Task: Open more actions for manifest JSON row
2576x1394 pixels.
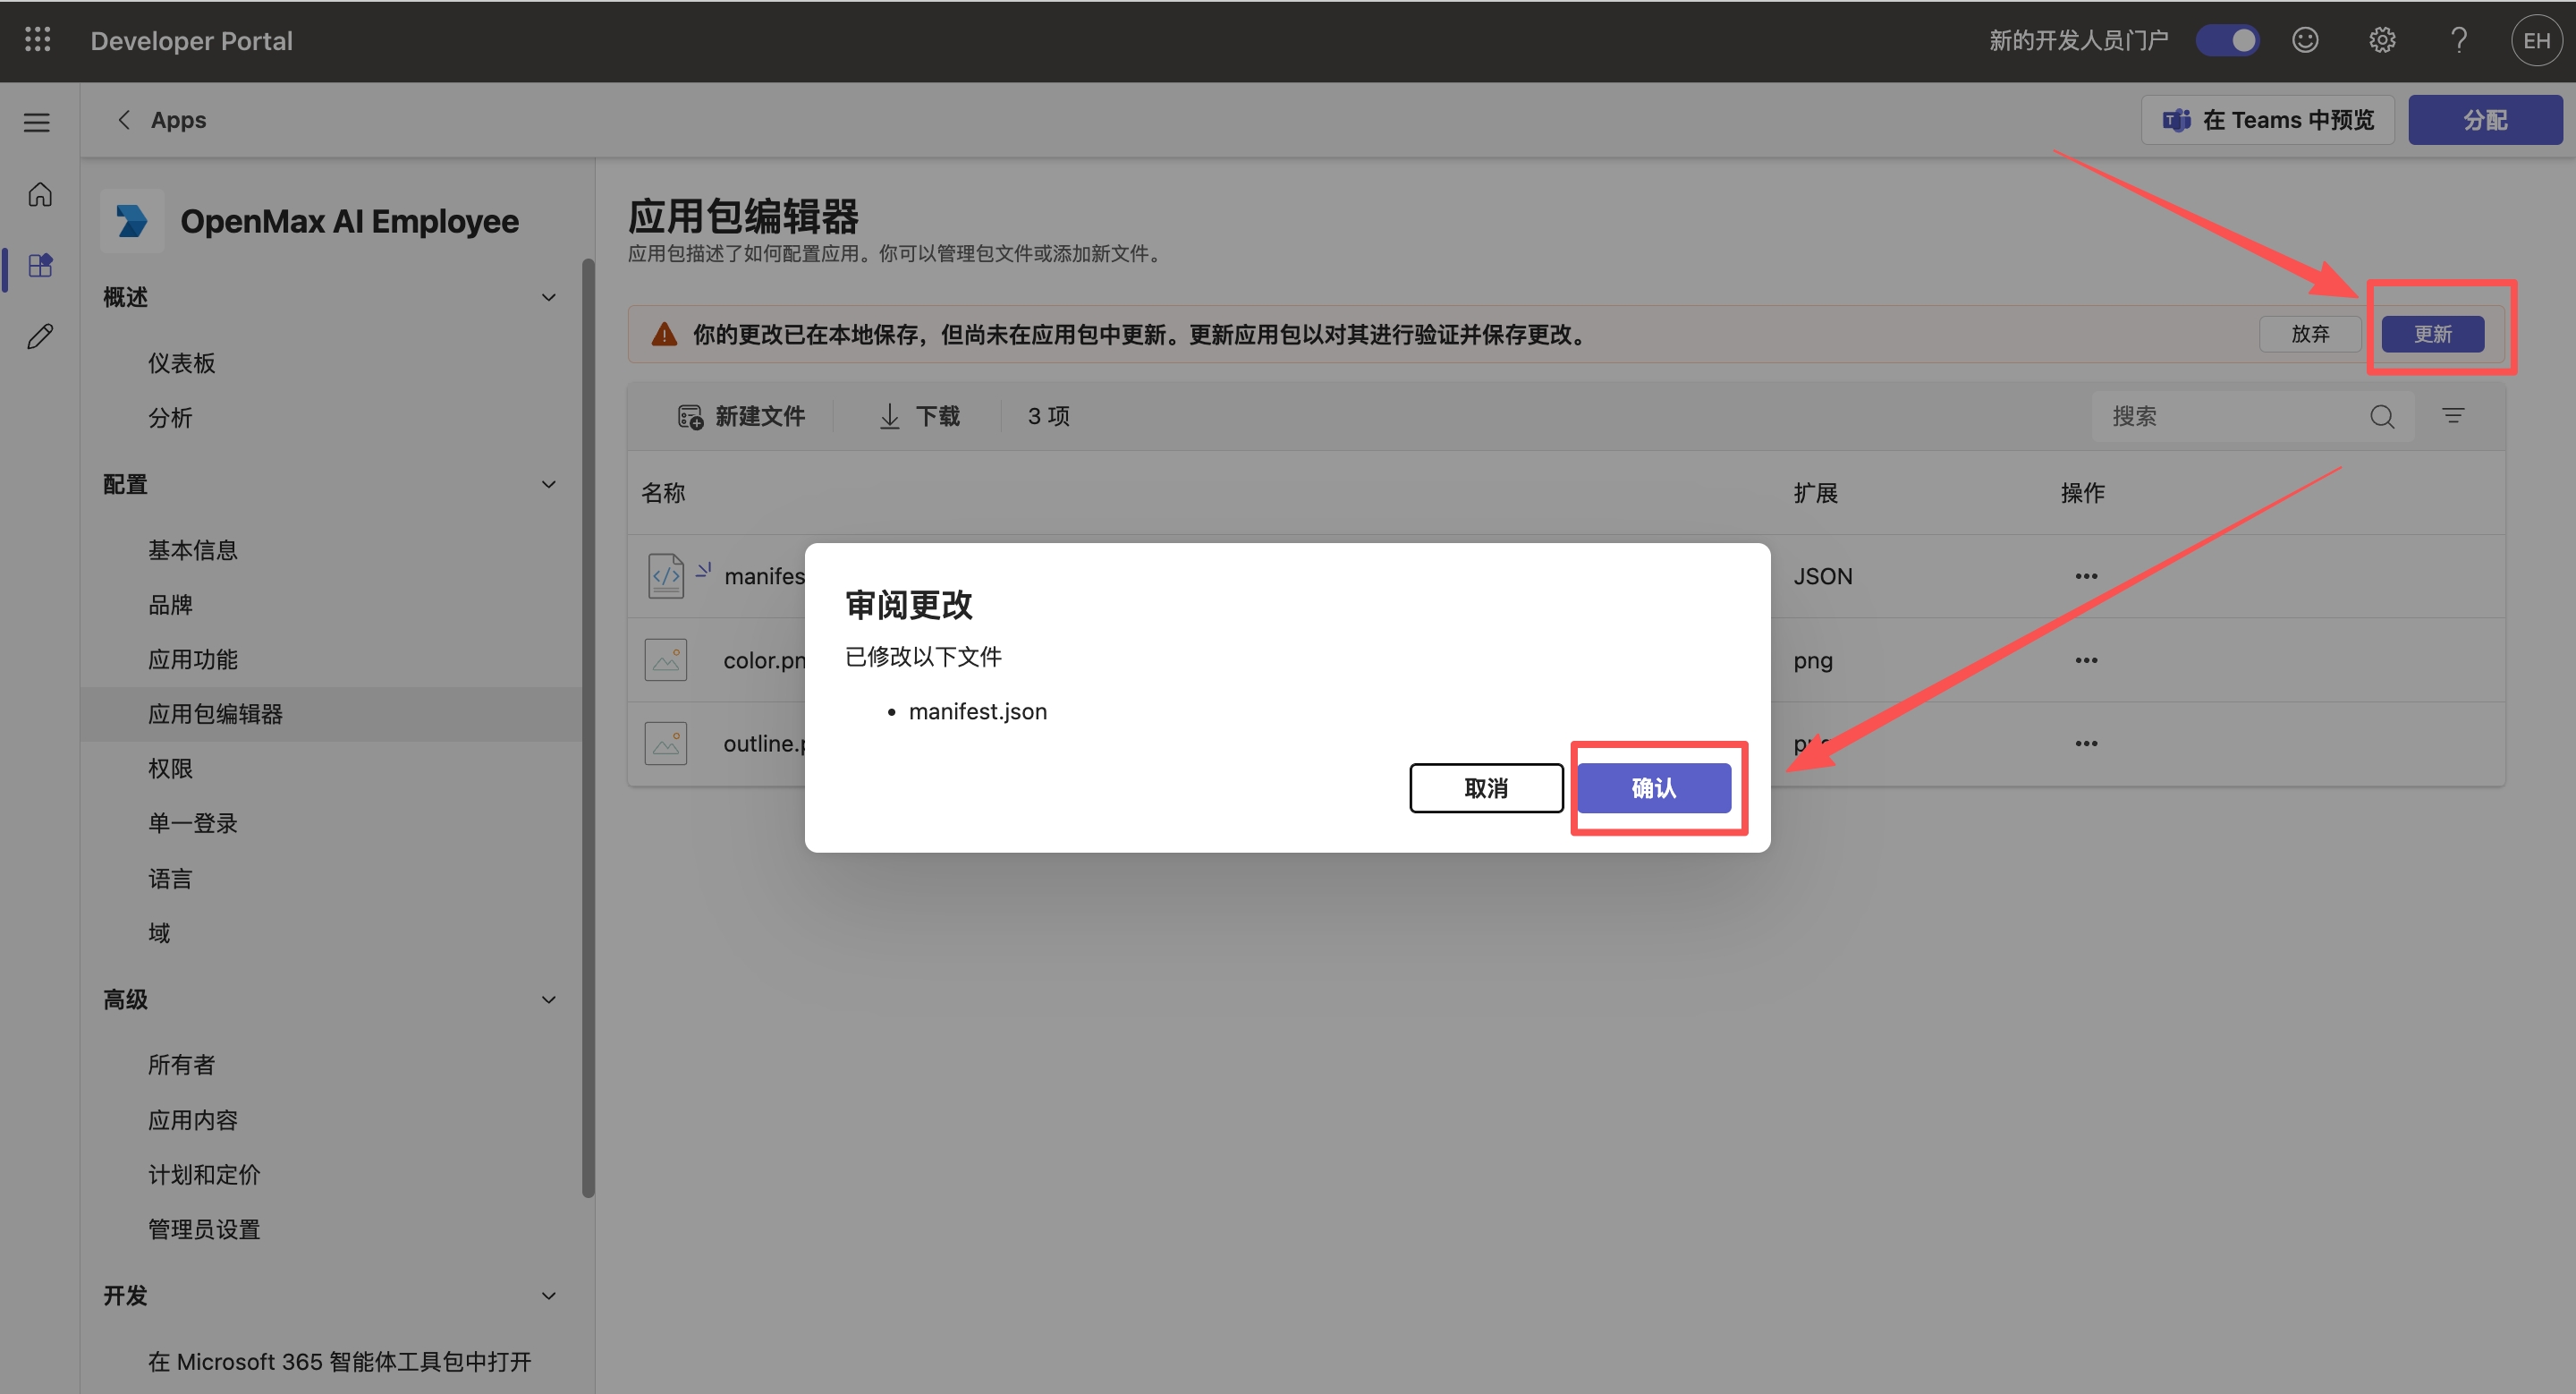Action: [x=2086, y=576]
